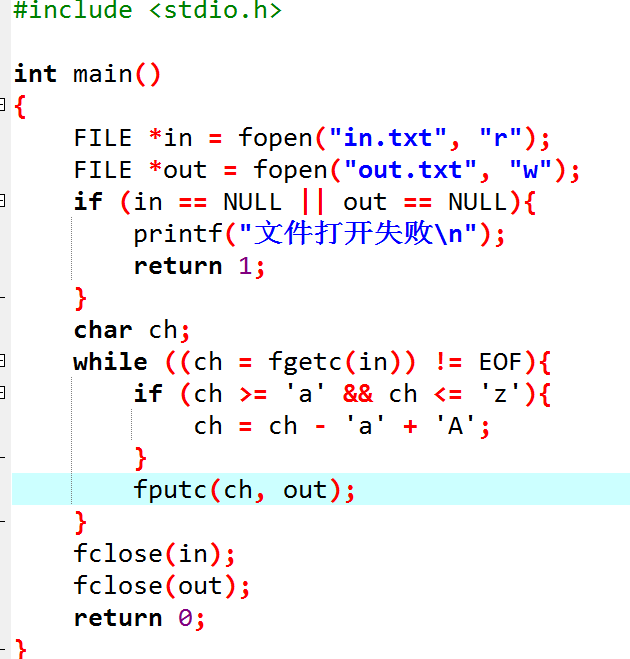Click 'EOF' in the while condition
630x659 pixels.
[500, 362]
